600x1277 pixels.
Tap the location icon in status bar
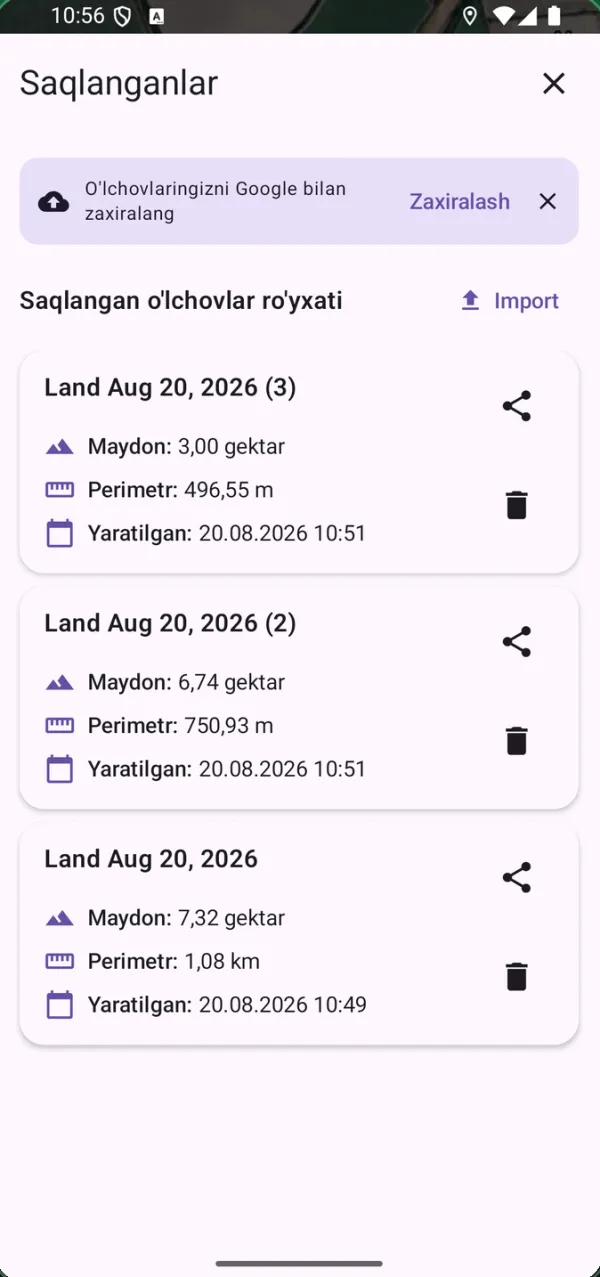(x=470, y=16)
